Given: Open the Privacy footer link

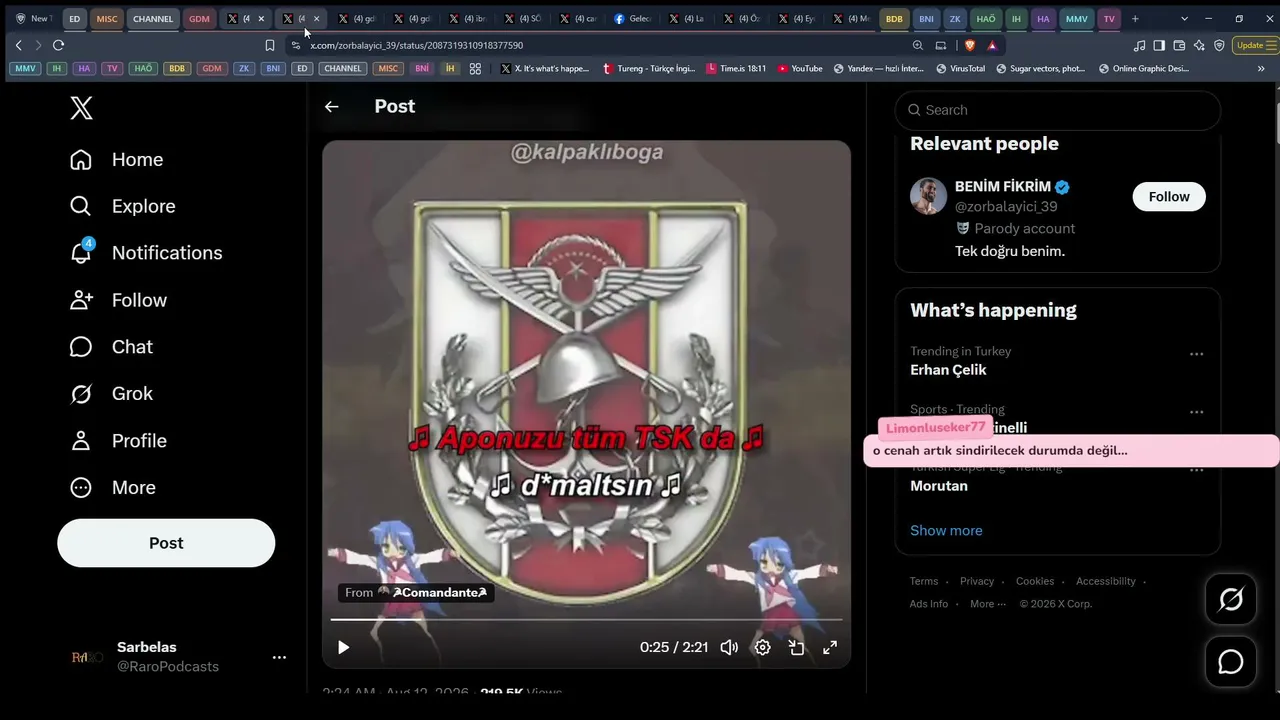Looking at the screenshot, I should (977, 582).
